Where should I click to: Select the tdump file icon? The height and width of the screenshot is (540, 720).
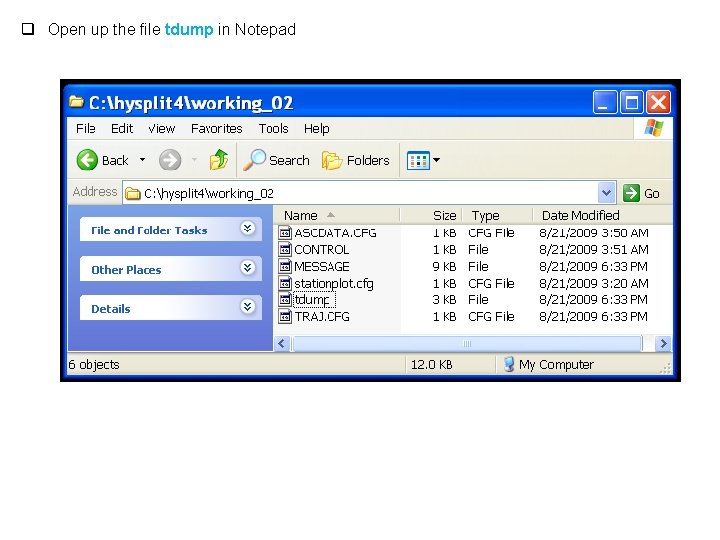(285, 299)
